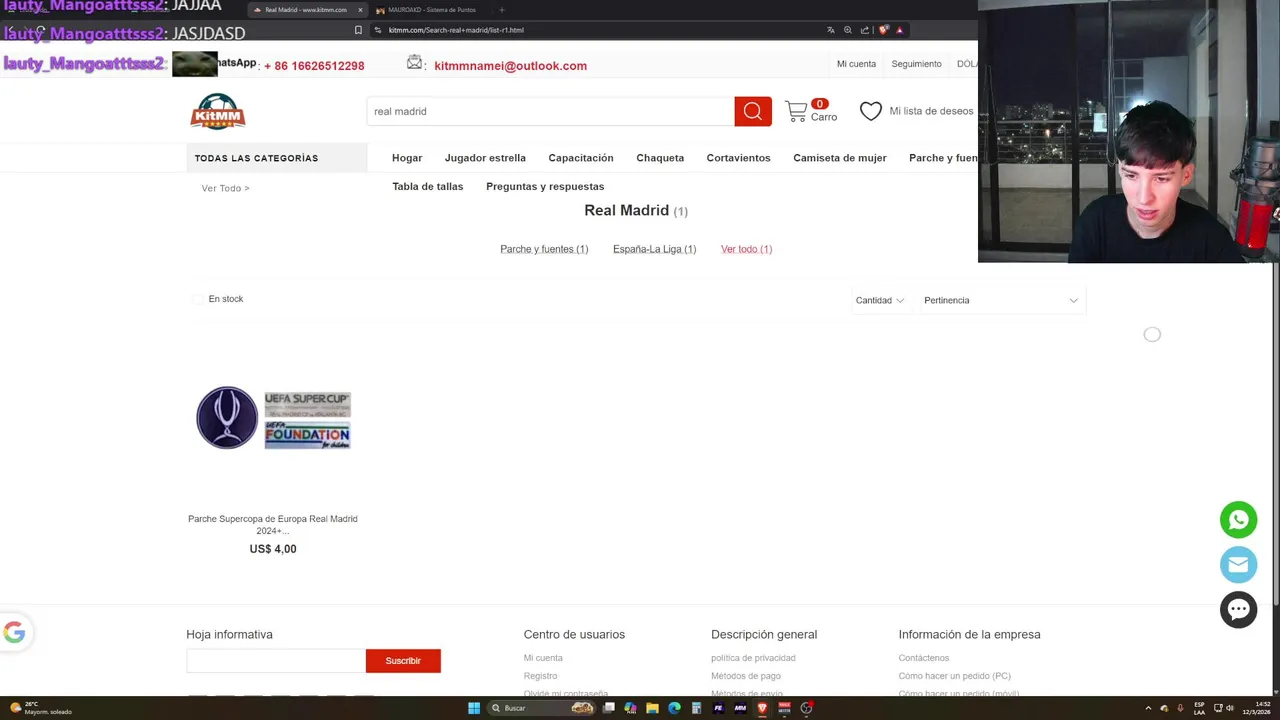The image size is (1280, 720).
Task: Open the Camiseta de mujer menu
Action: [x=840, y=158]
